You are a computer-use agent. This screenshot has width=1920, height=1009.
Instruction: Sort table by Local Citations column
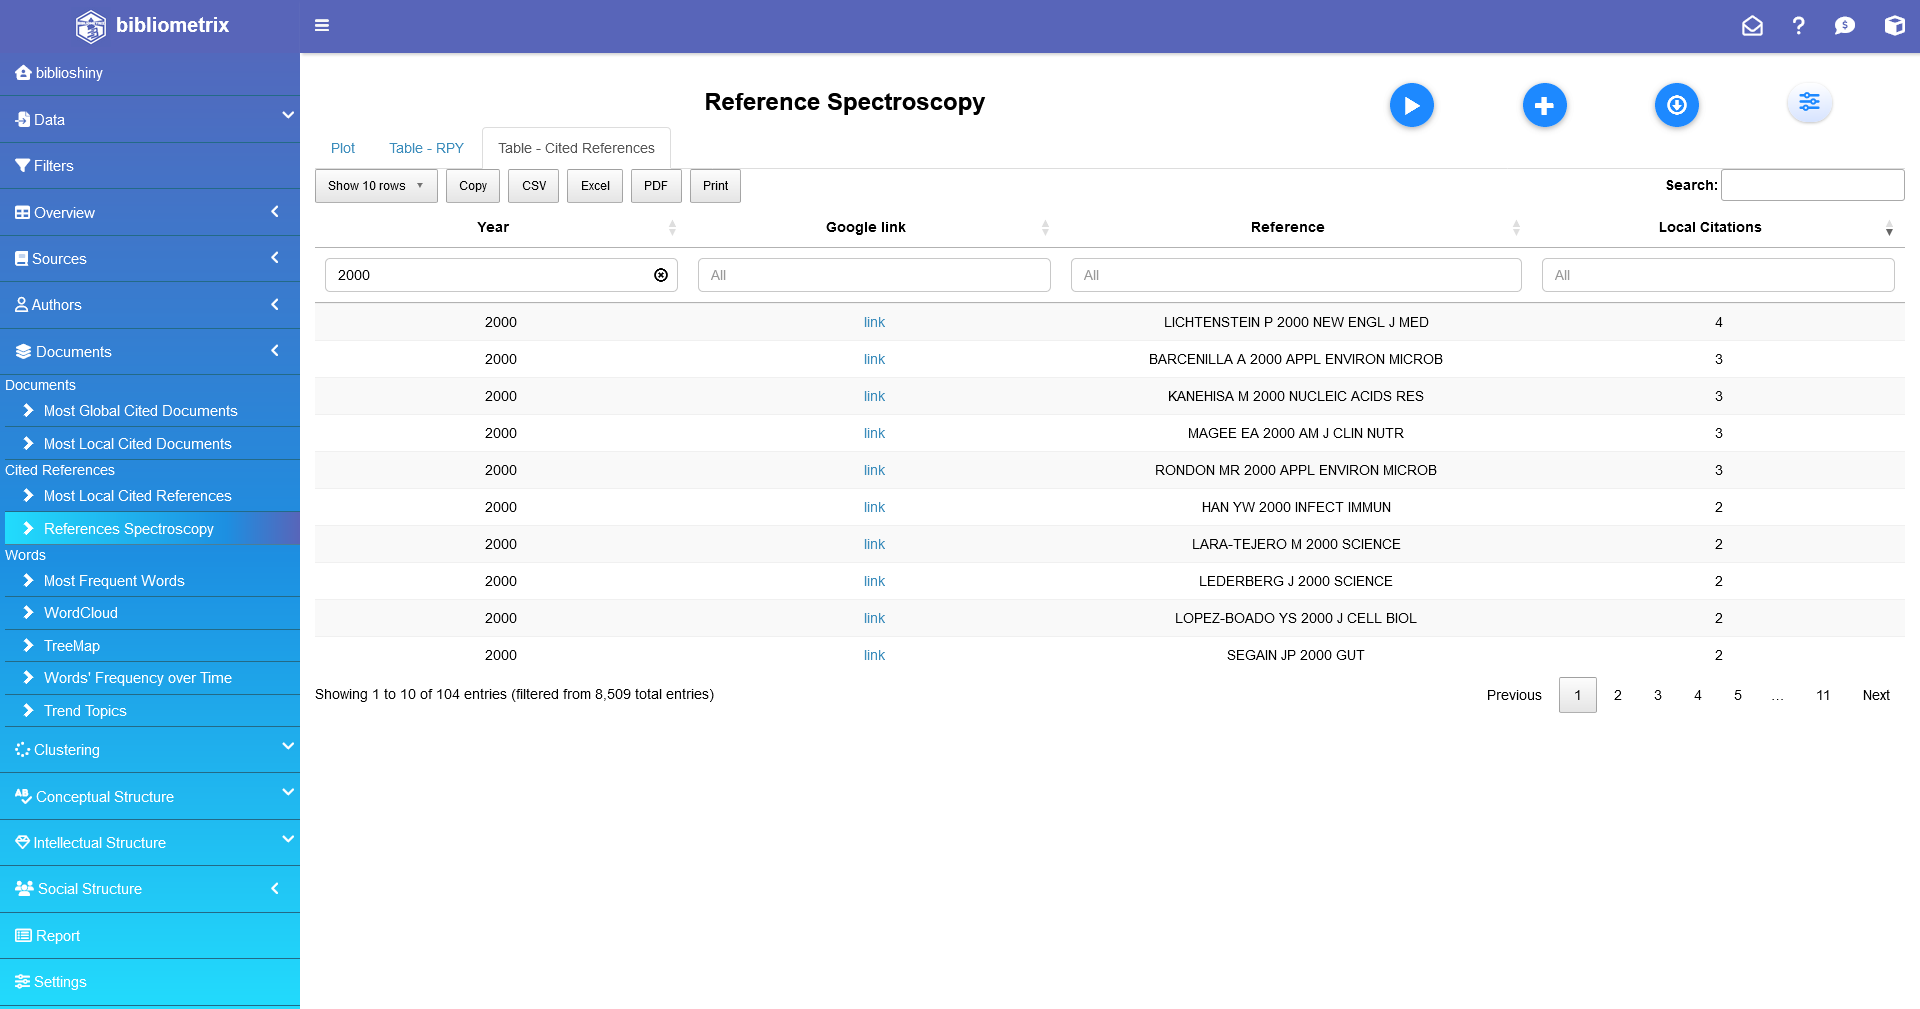click(1710, 227)
